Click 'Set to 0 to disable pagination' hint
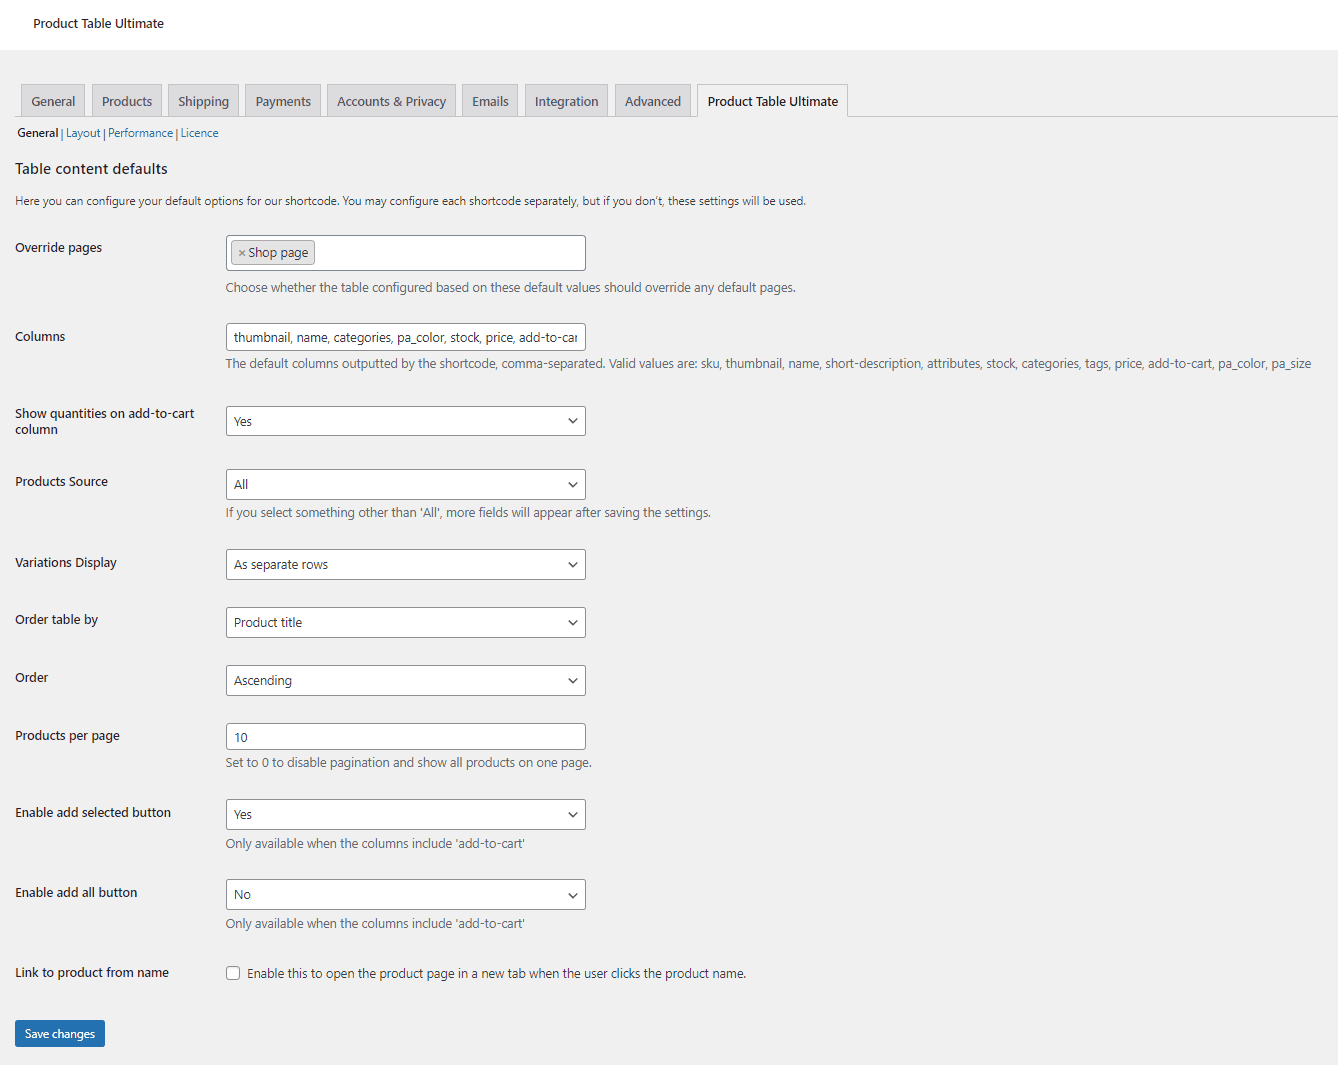 (x=408, y=762)
